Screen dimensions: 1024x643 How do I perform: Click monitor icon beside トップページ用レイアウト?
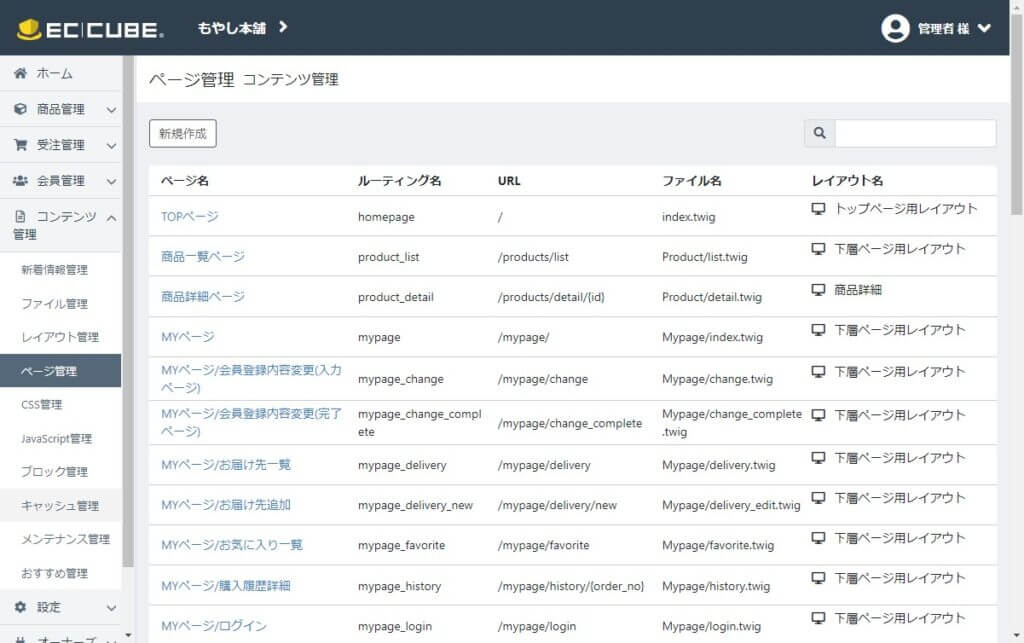pos(819,209)
